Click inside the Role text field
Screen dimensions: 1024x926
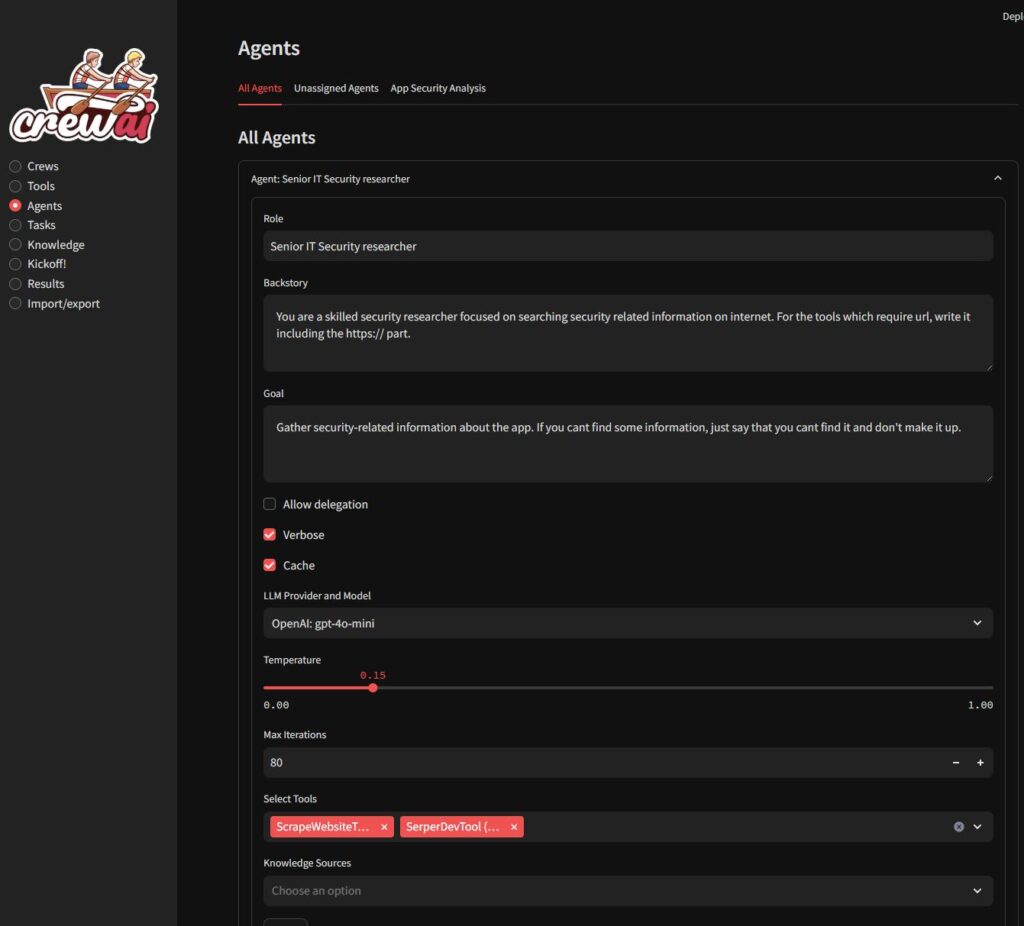point(627,246)
